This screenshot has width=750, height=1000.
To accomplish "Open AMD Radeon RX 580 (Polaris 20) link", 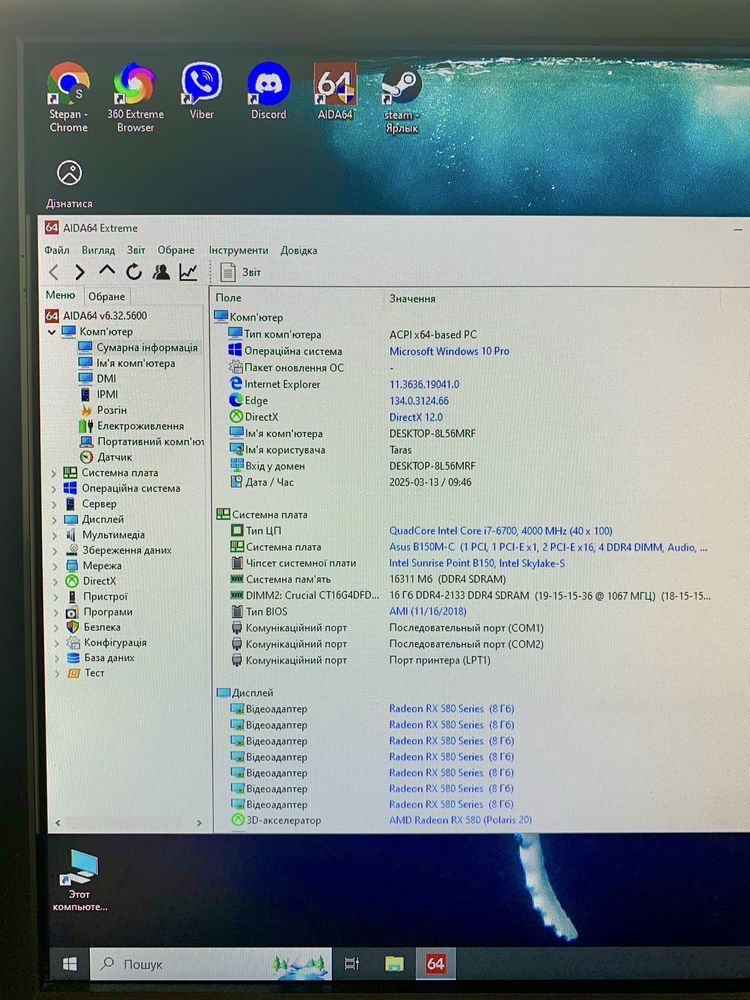I will [460, 820].
